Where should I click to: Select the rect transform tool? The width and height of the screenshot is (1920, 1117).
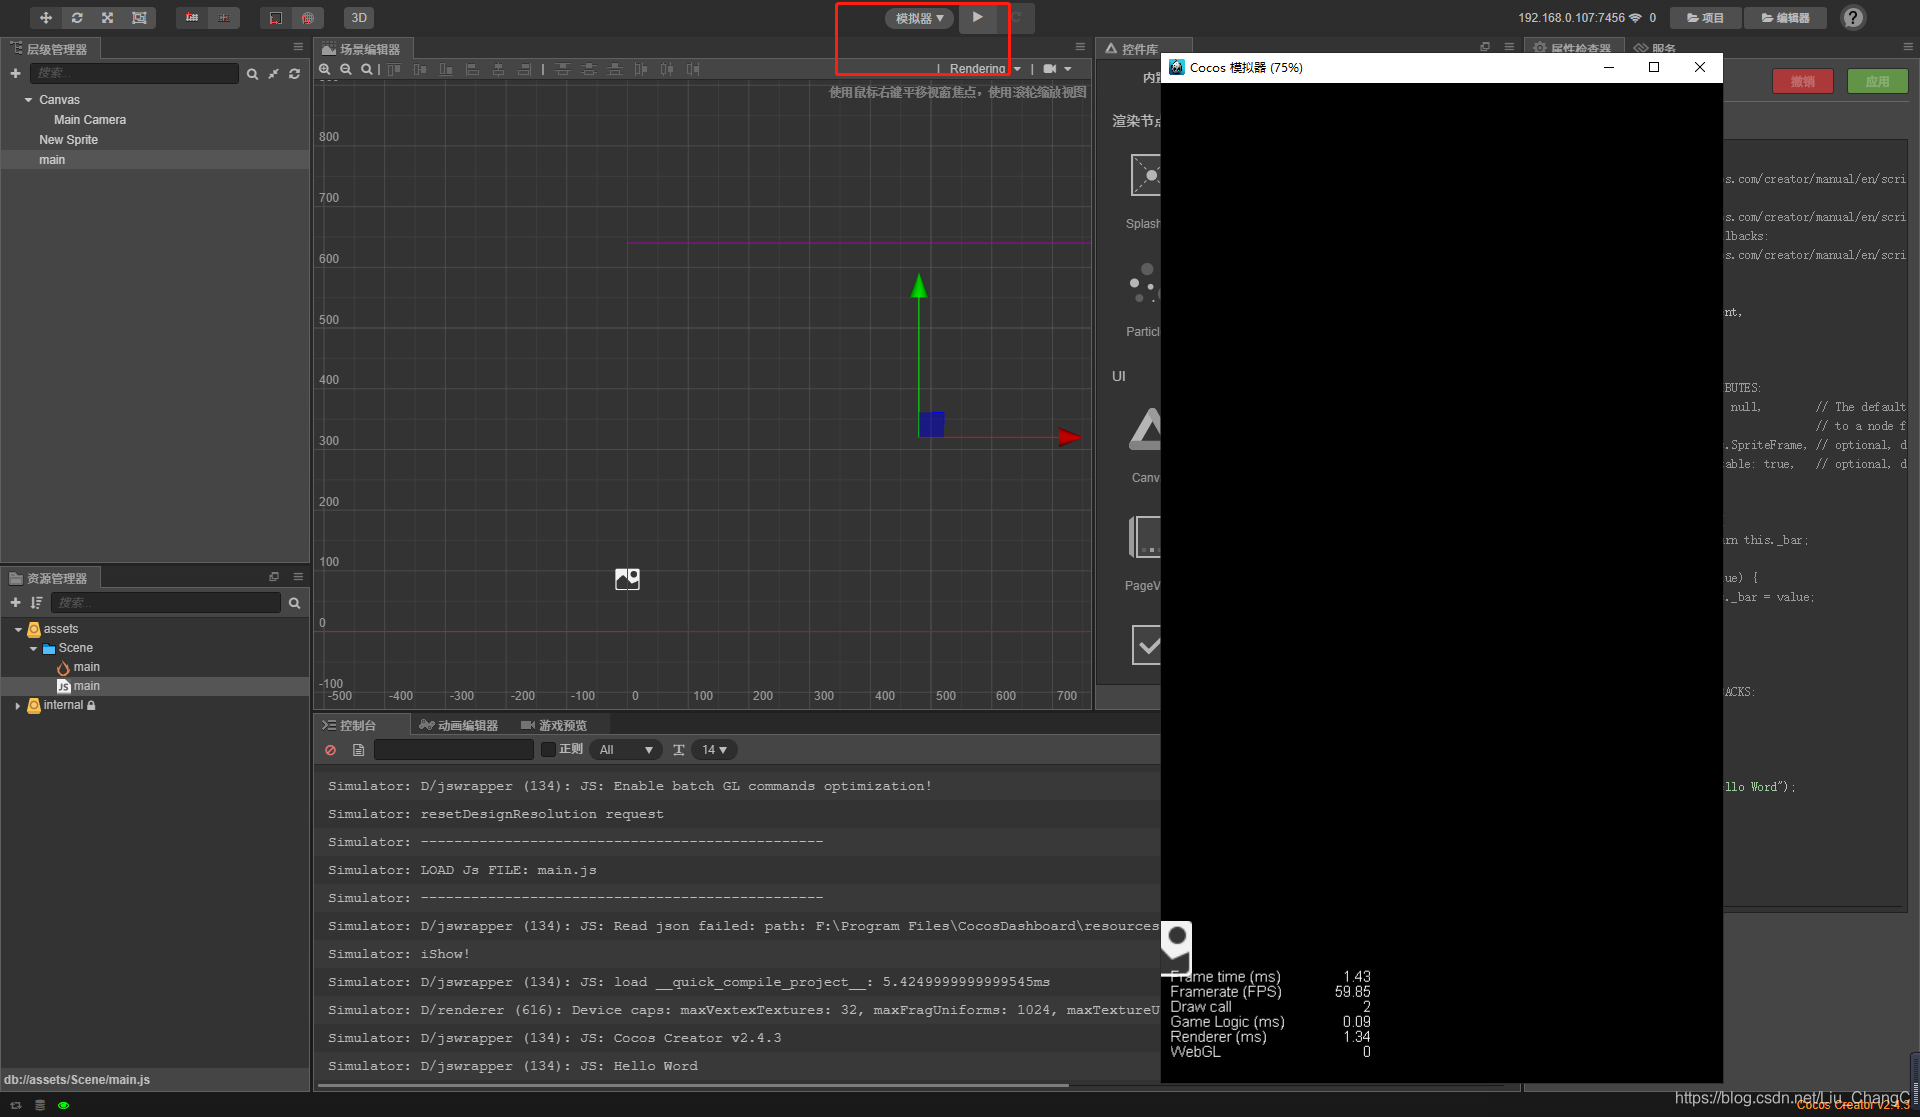tap(139, 18)
